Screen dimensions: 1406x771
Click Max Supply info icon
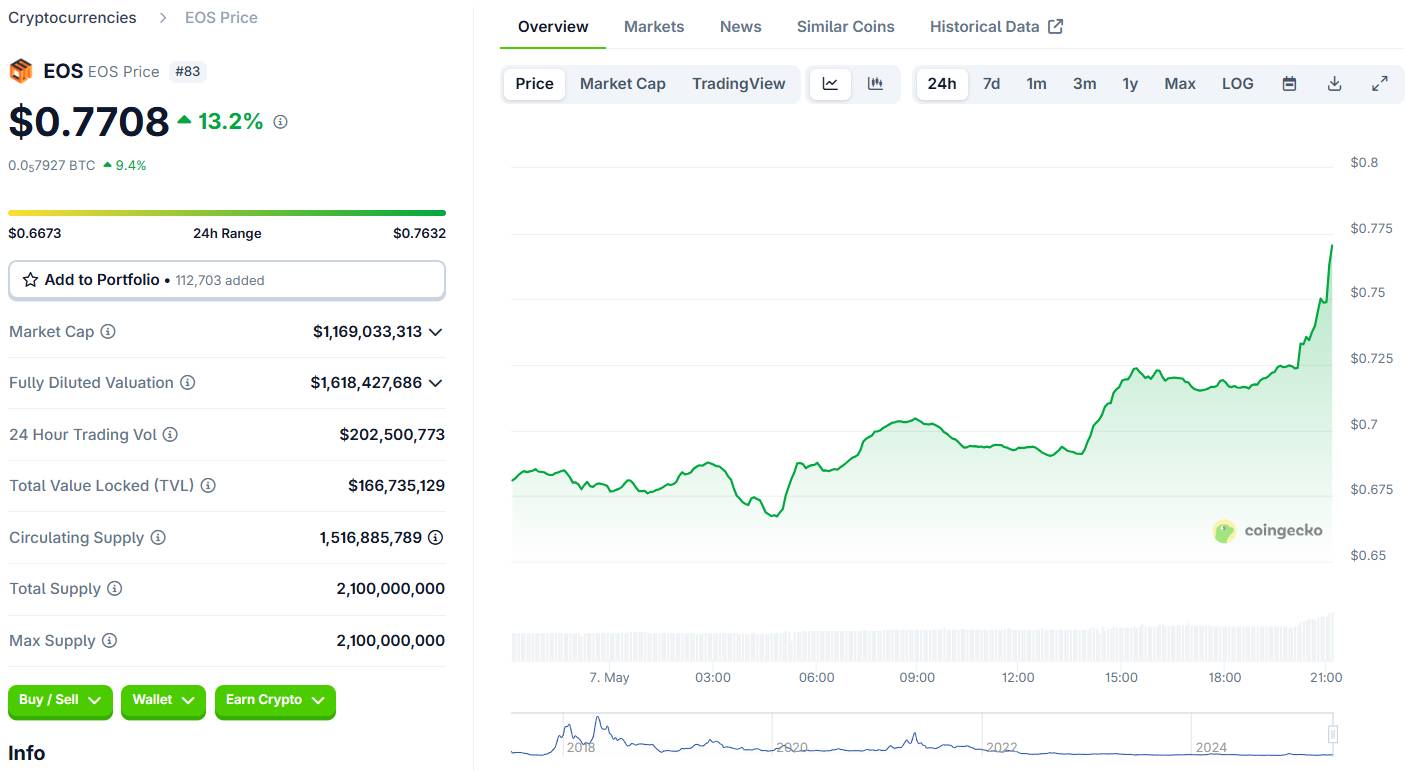pyautogui.click(x=110, y=641)
